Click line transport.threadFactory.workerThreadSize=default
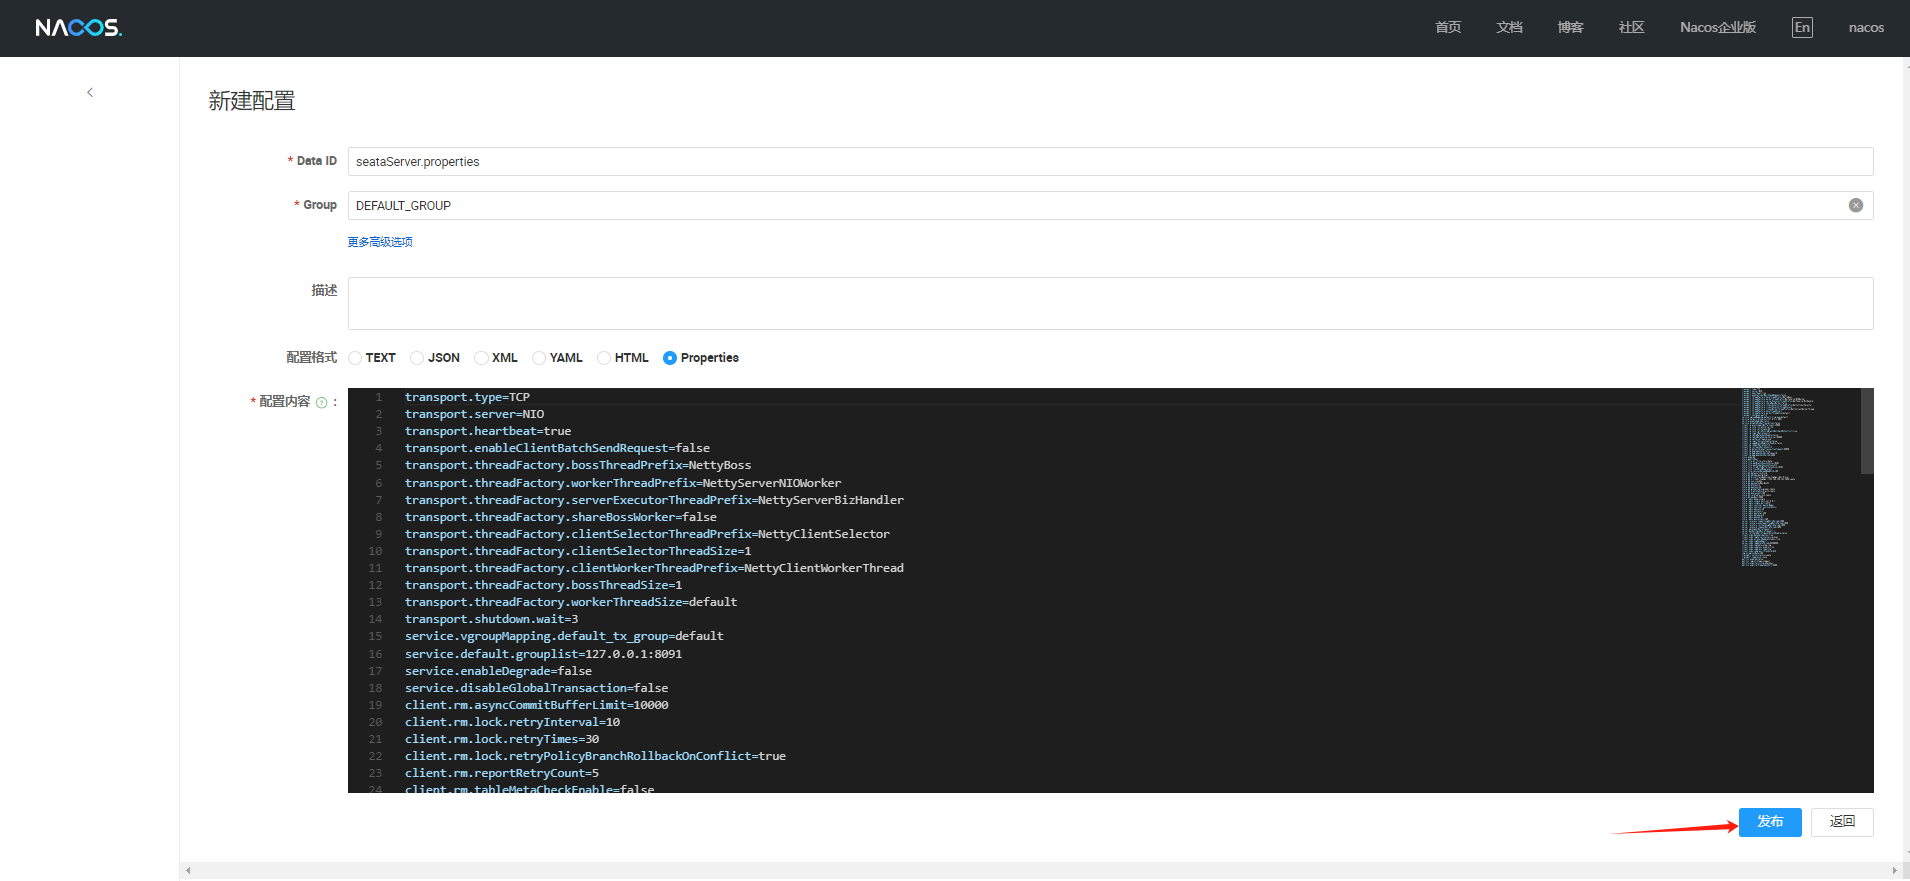The image size is (1910, 881). [571, 602]
